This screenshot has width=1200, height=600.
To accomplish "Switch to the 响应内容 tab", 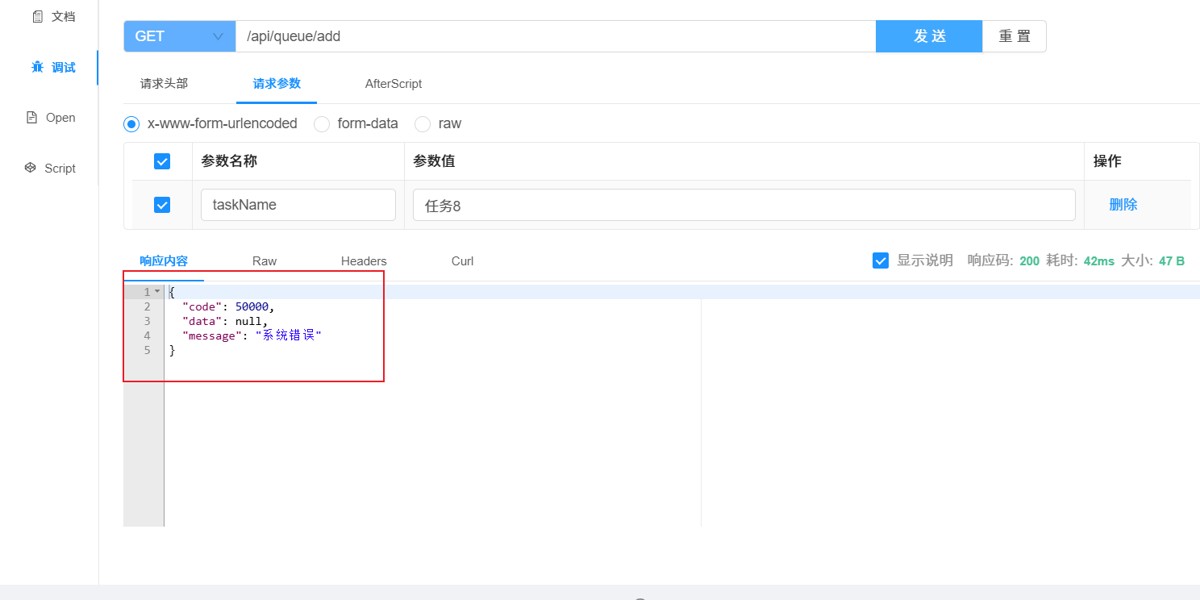I will pos(164,261).
